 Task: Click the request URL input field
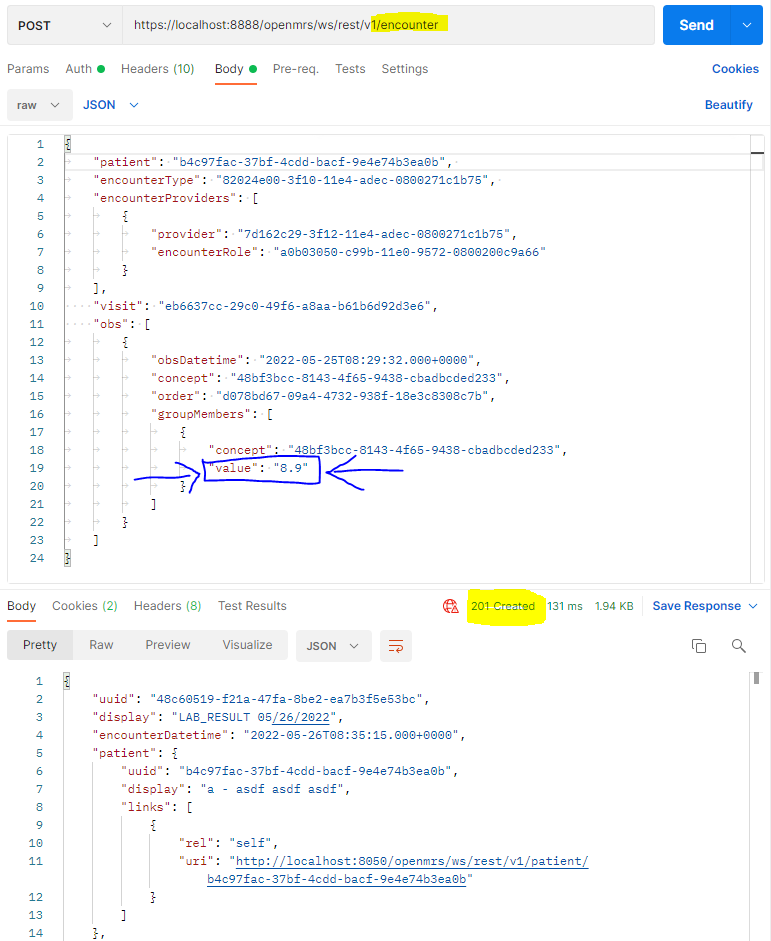pyautogui.click(x=388, y=25)
